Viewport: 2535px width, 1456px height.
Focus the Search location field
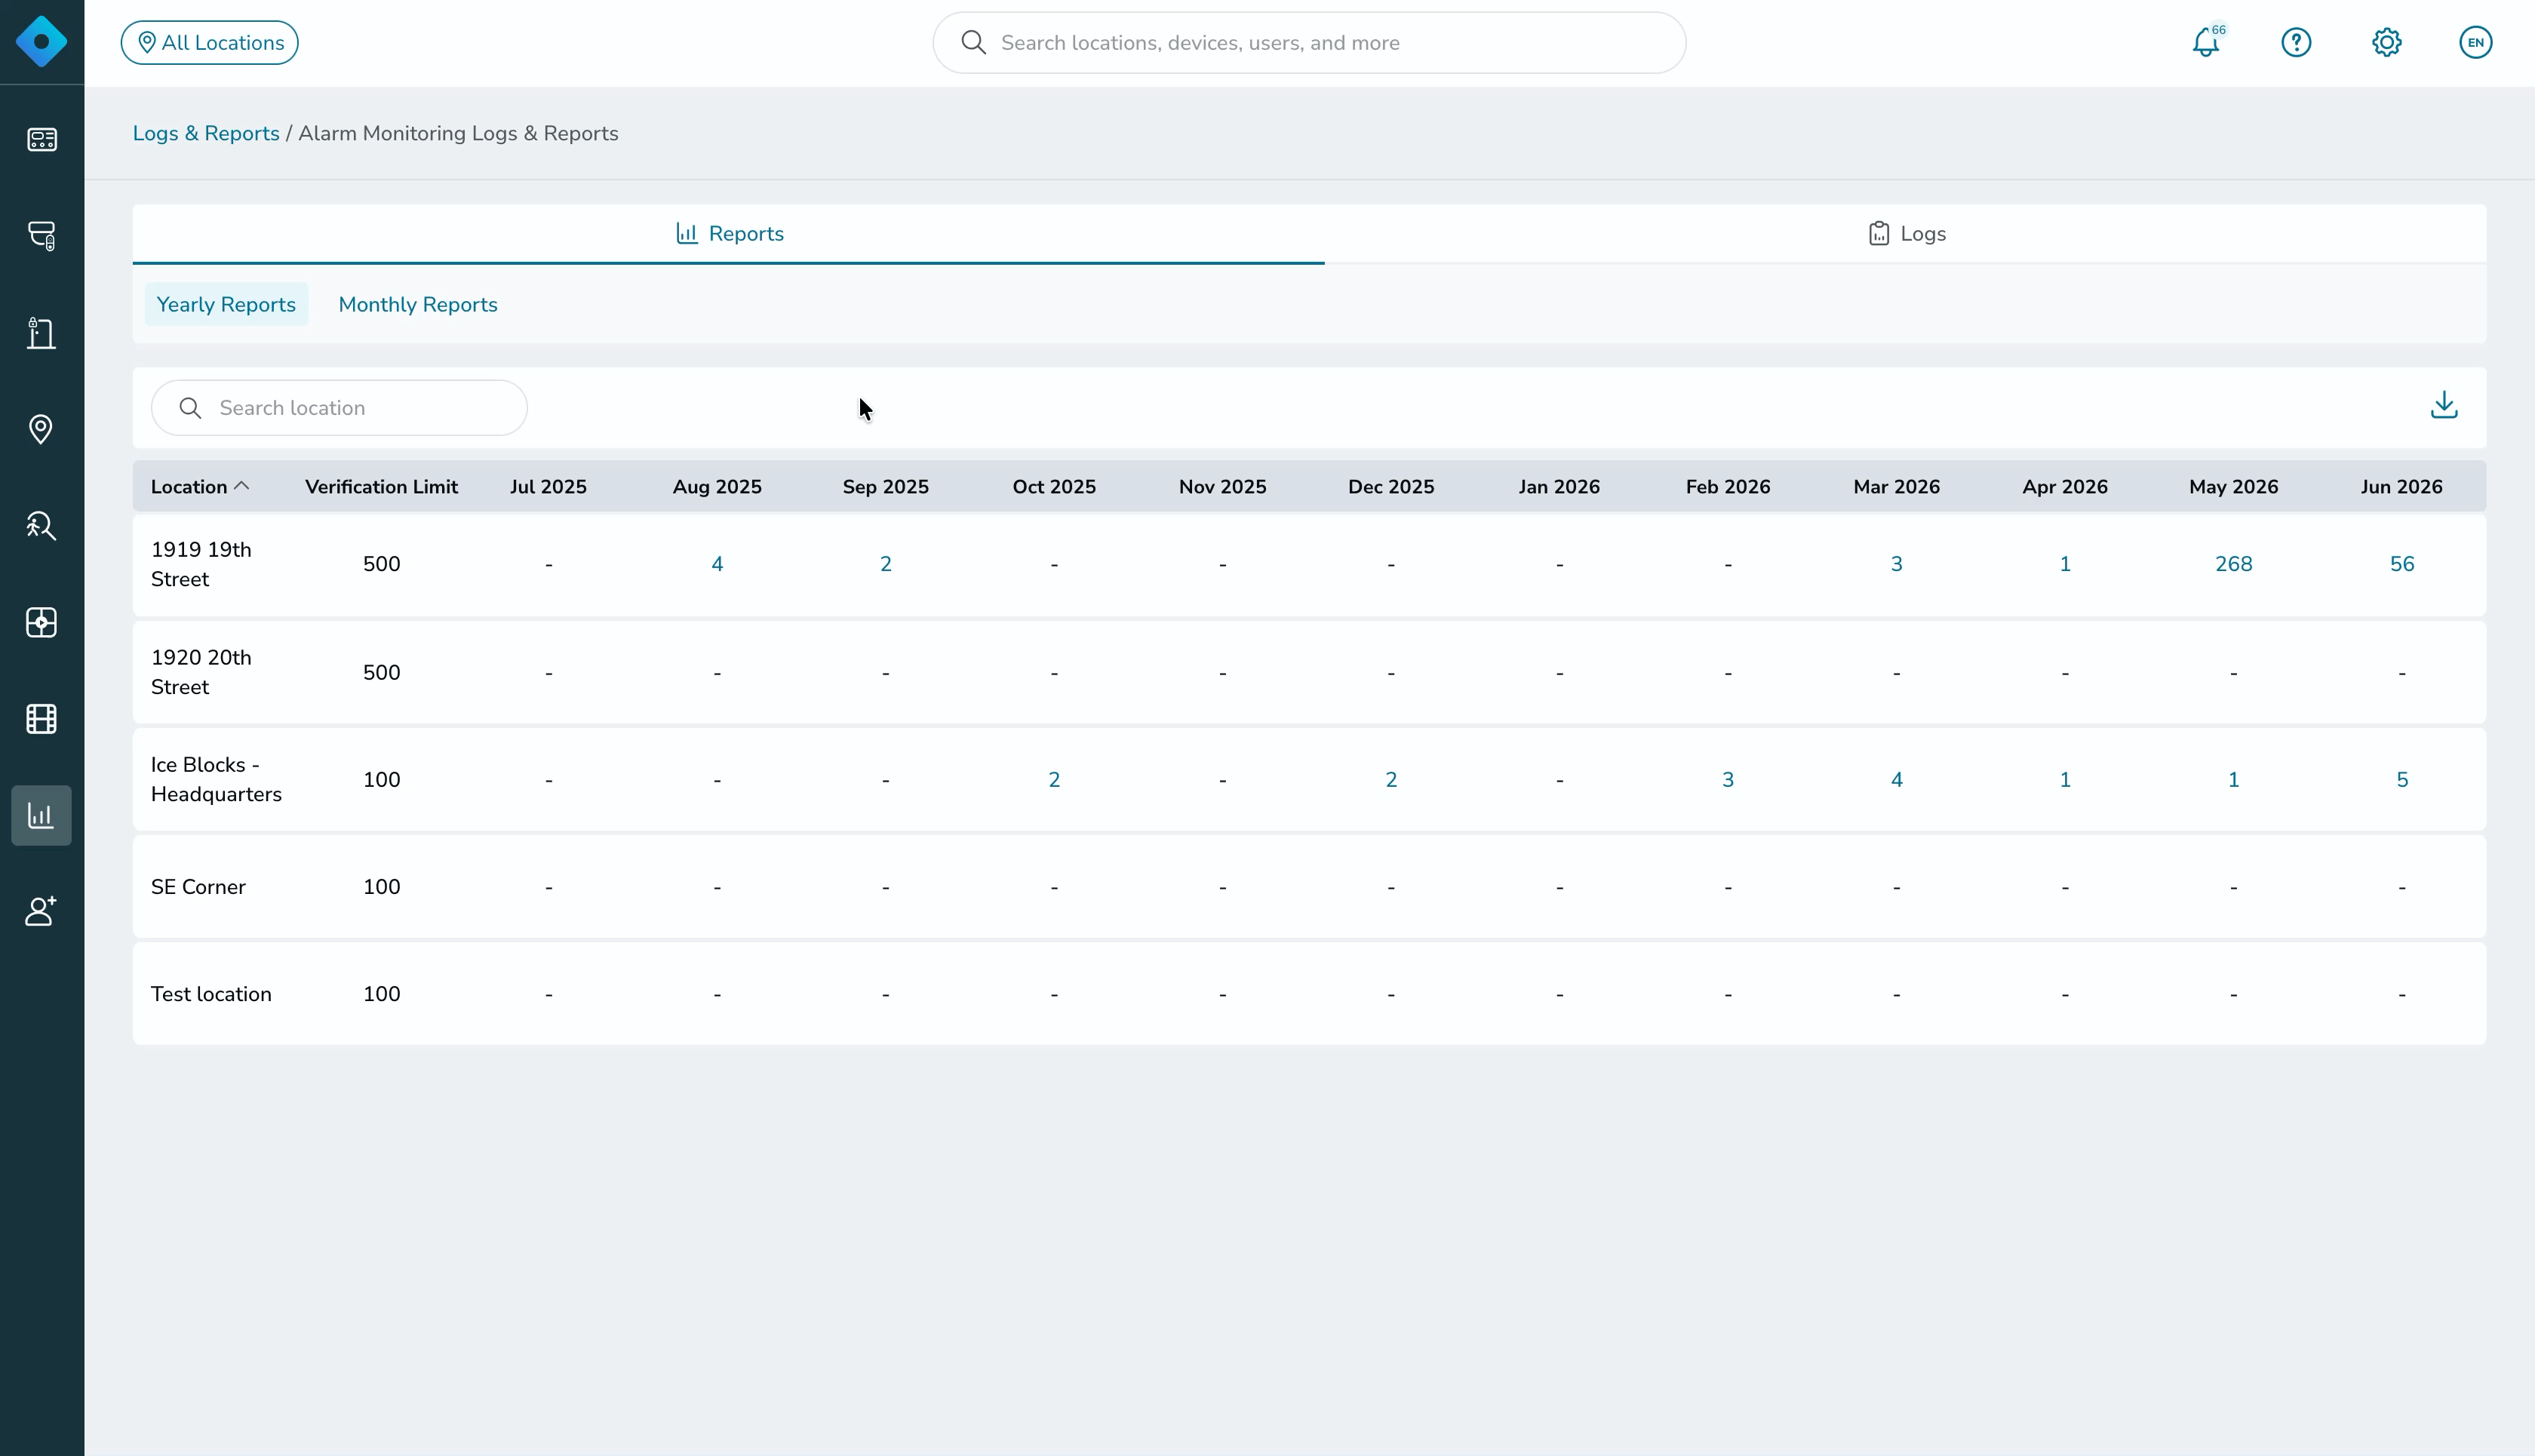[339, 408]
